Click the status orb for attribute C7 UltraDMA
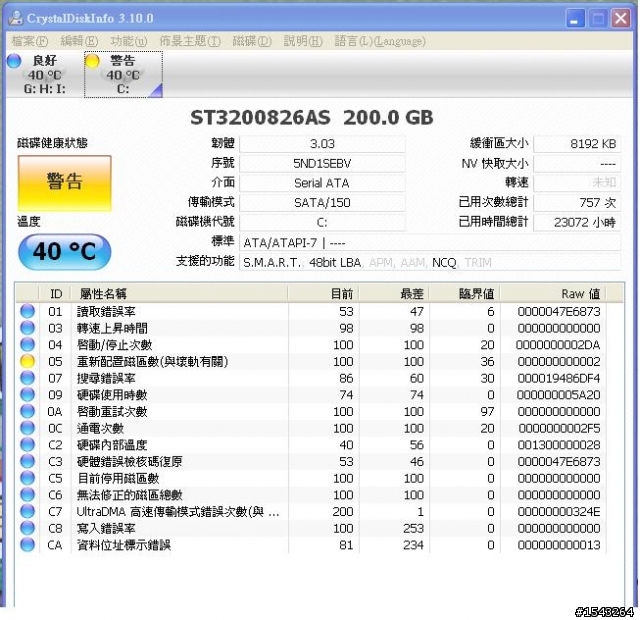 click(x=27, y=511)
